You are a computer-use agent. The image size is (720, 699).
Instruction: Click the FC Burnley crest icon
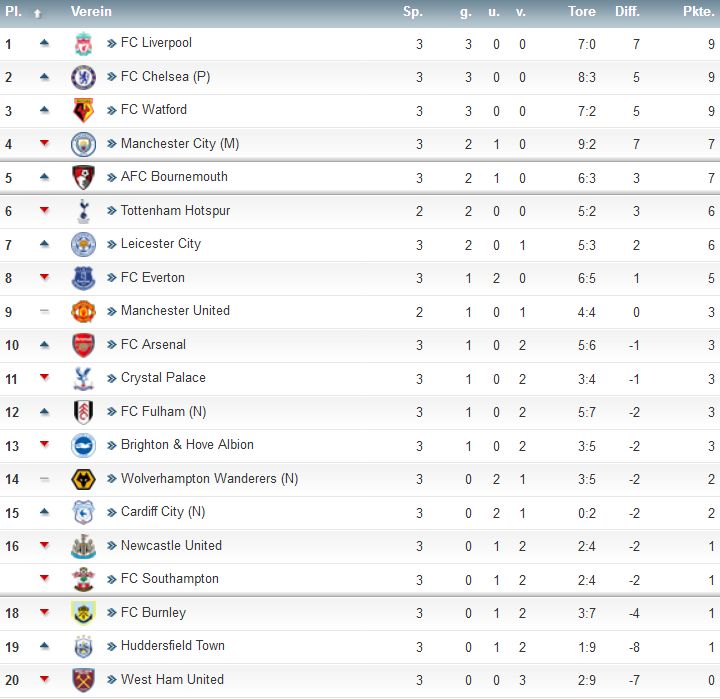point(84,613)
